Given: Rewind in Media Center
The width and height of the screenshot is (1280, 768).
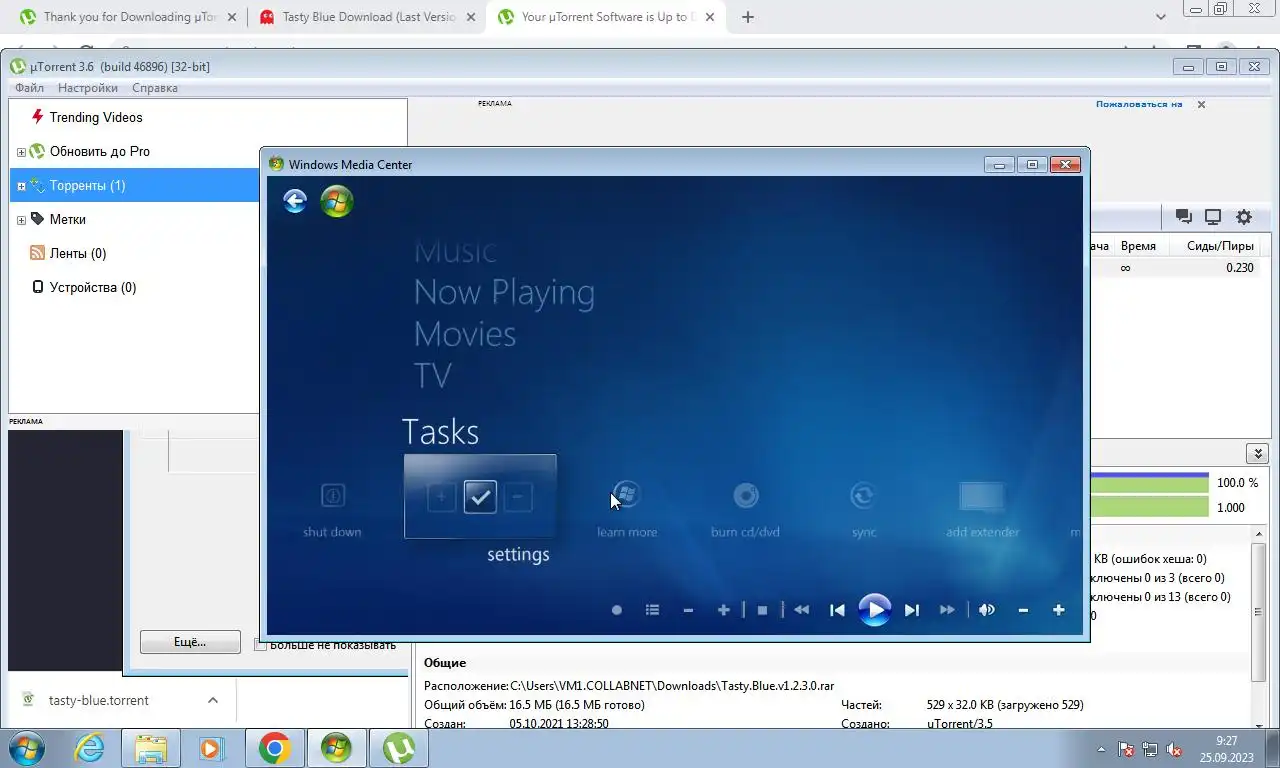Looking at the screenshot, I should [x=801, y=610].
